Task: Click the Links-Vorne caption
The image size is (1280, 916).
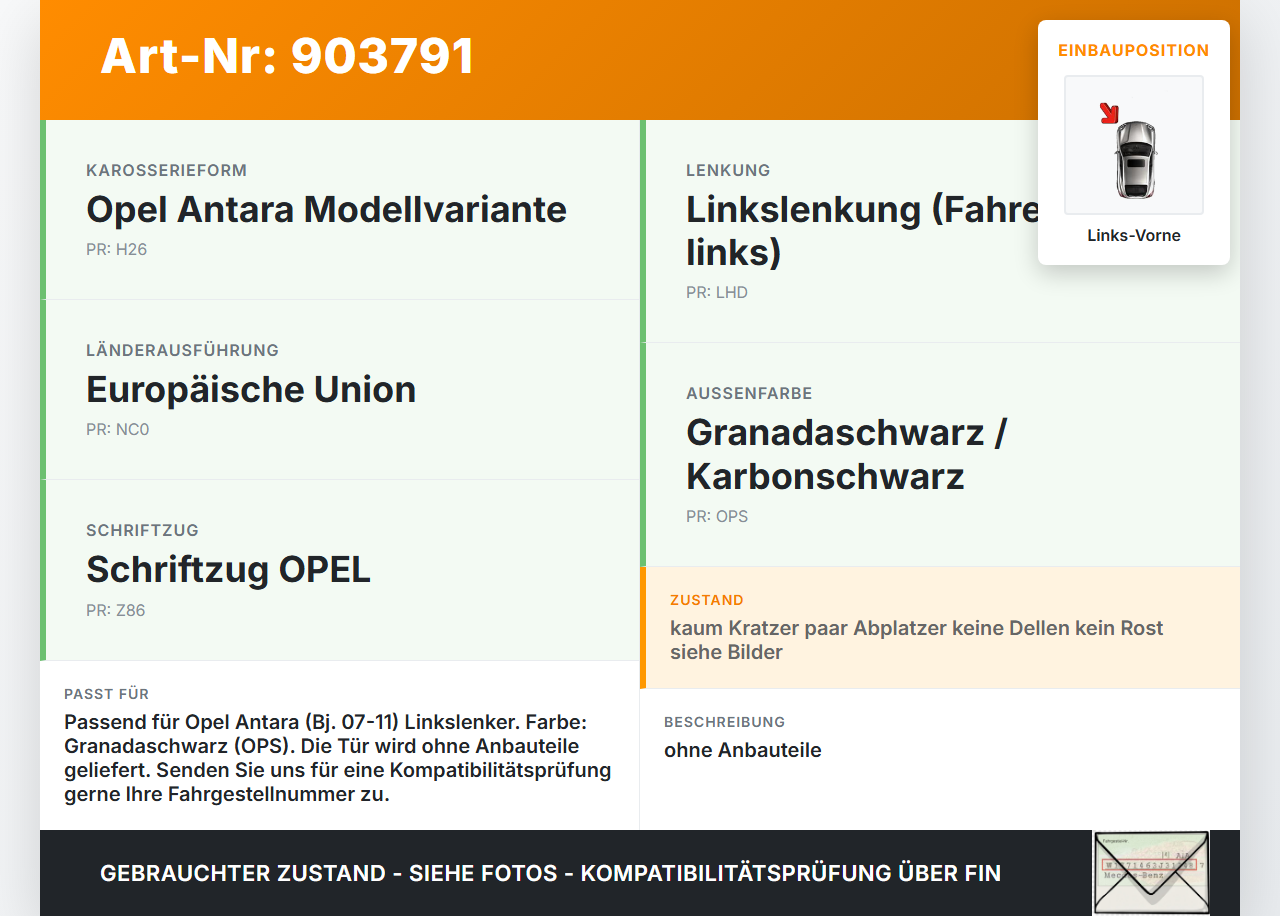Action: coord(1134,236)
